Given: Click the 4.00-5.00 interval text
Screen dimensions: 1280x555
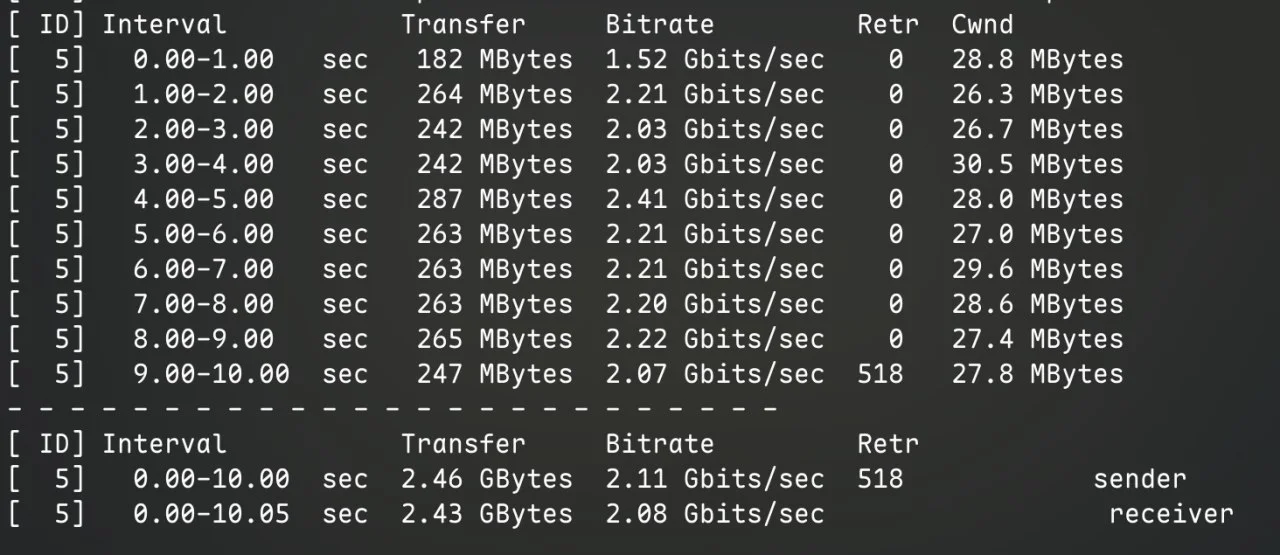Looking at the screenshot, I should tap(203, 200).
